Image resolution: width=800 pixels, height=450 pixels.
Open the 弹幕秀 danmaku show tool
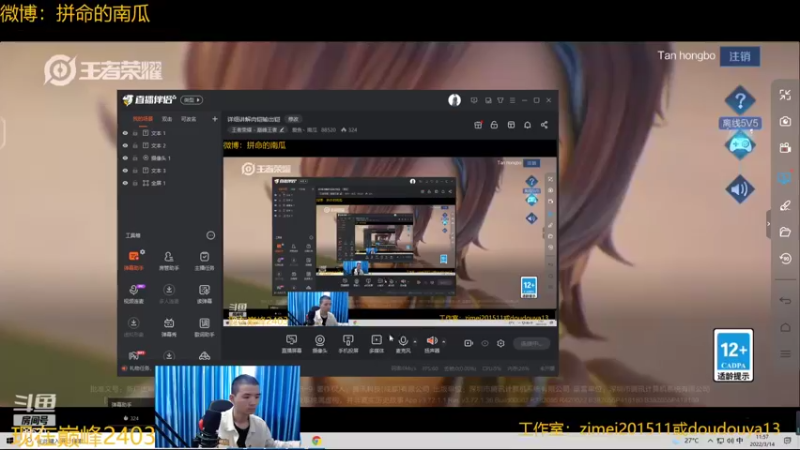pos(169,327)
